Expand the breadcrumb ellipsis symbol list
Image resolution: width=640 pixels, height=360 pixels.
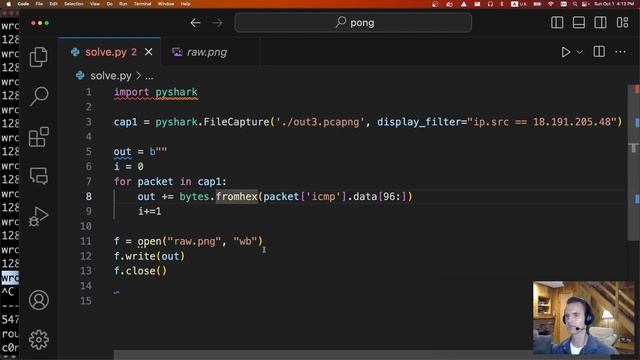pyautogui.click(x=149, y=76)
